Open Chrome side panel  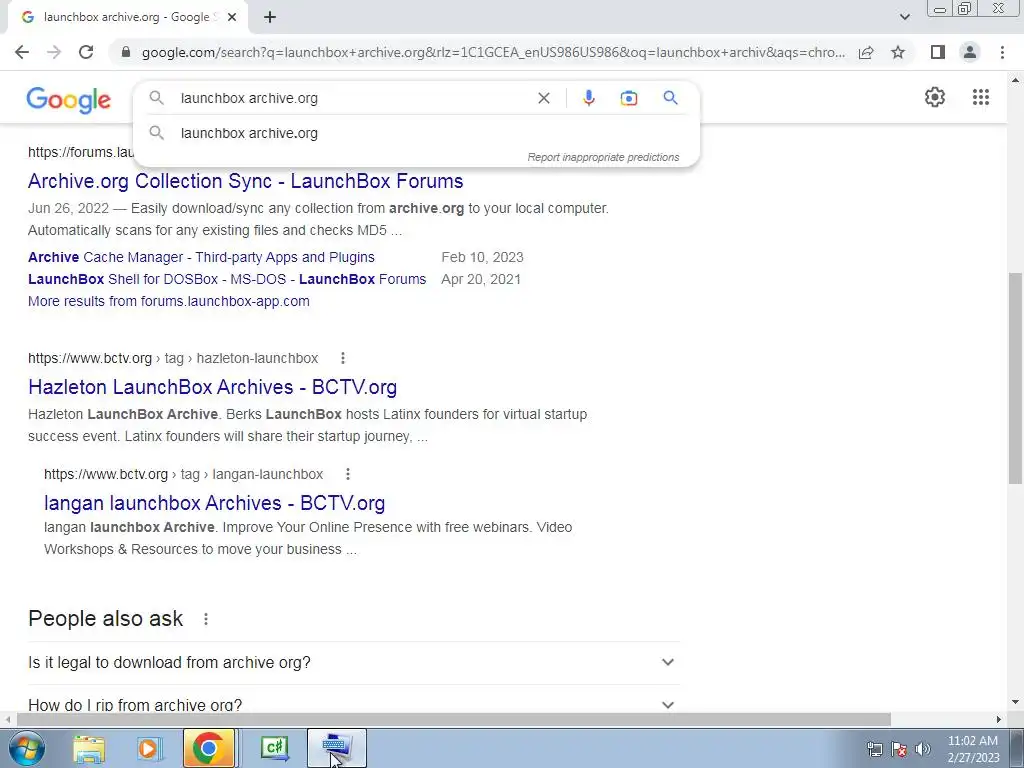(938, 52)
